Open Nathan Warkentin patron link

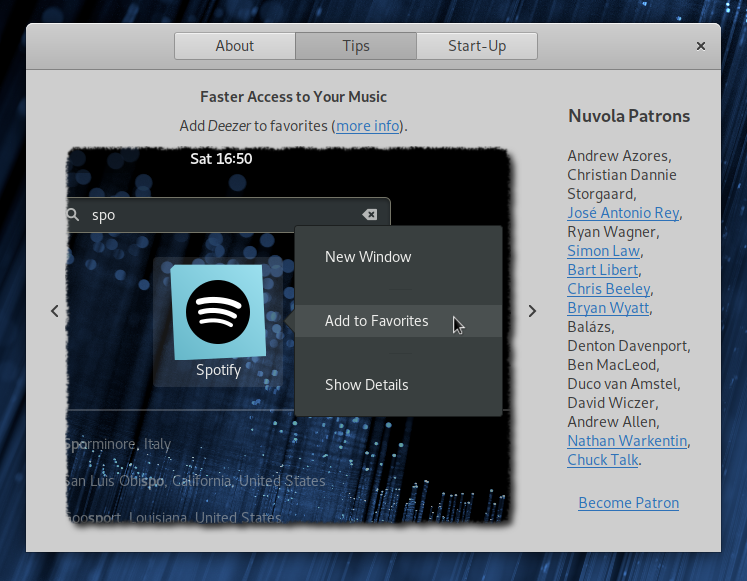coord(627,441)
